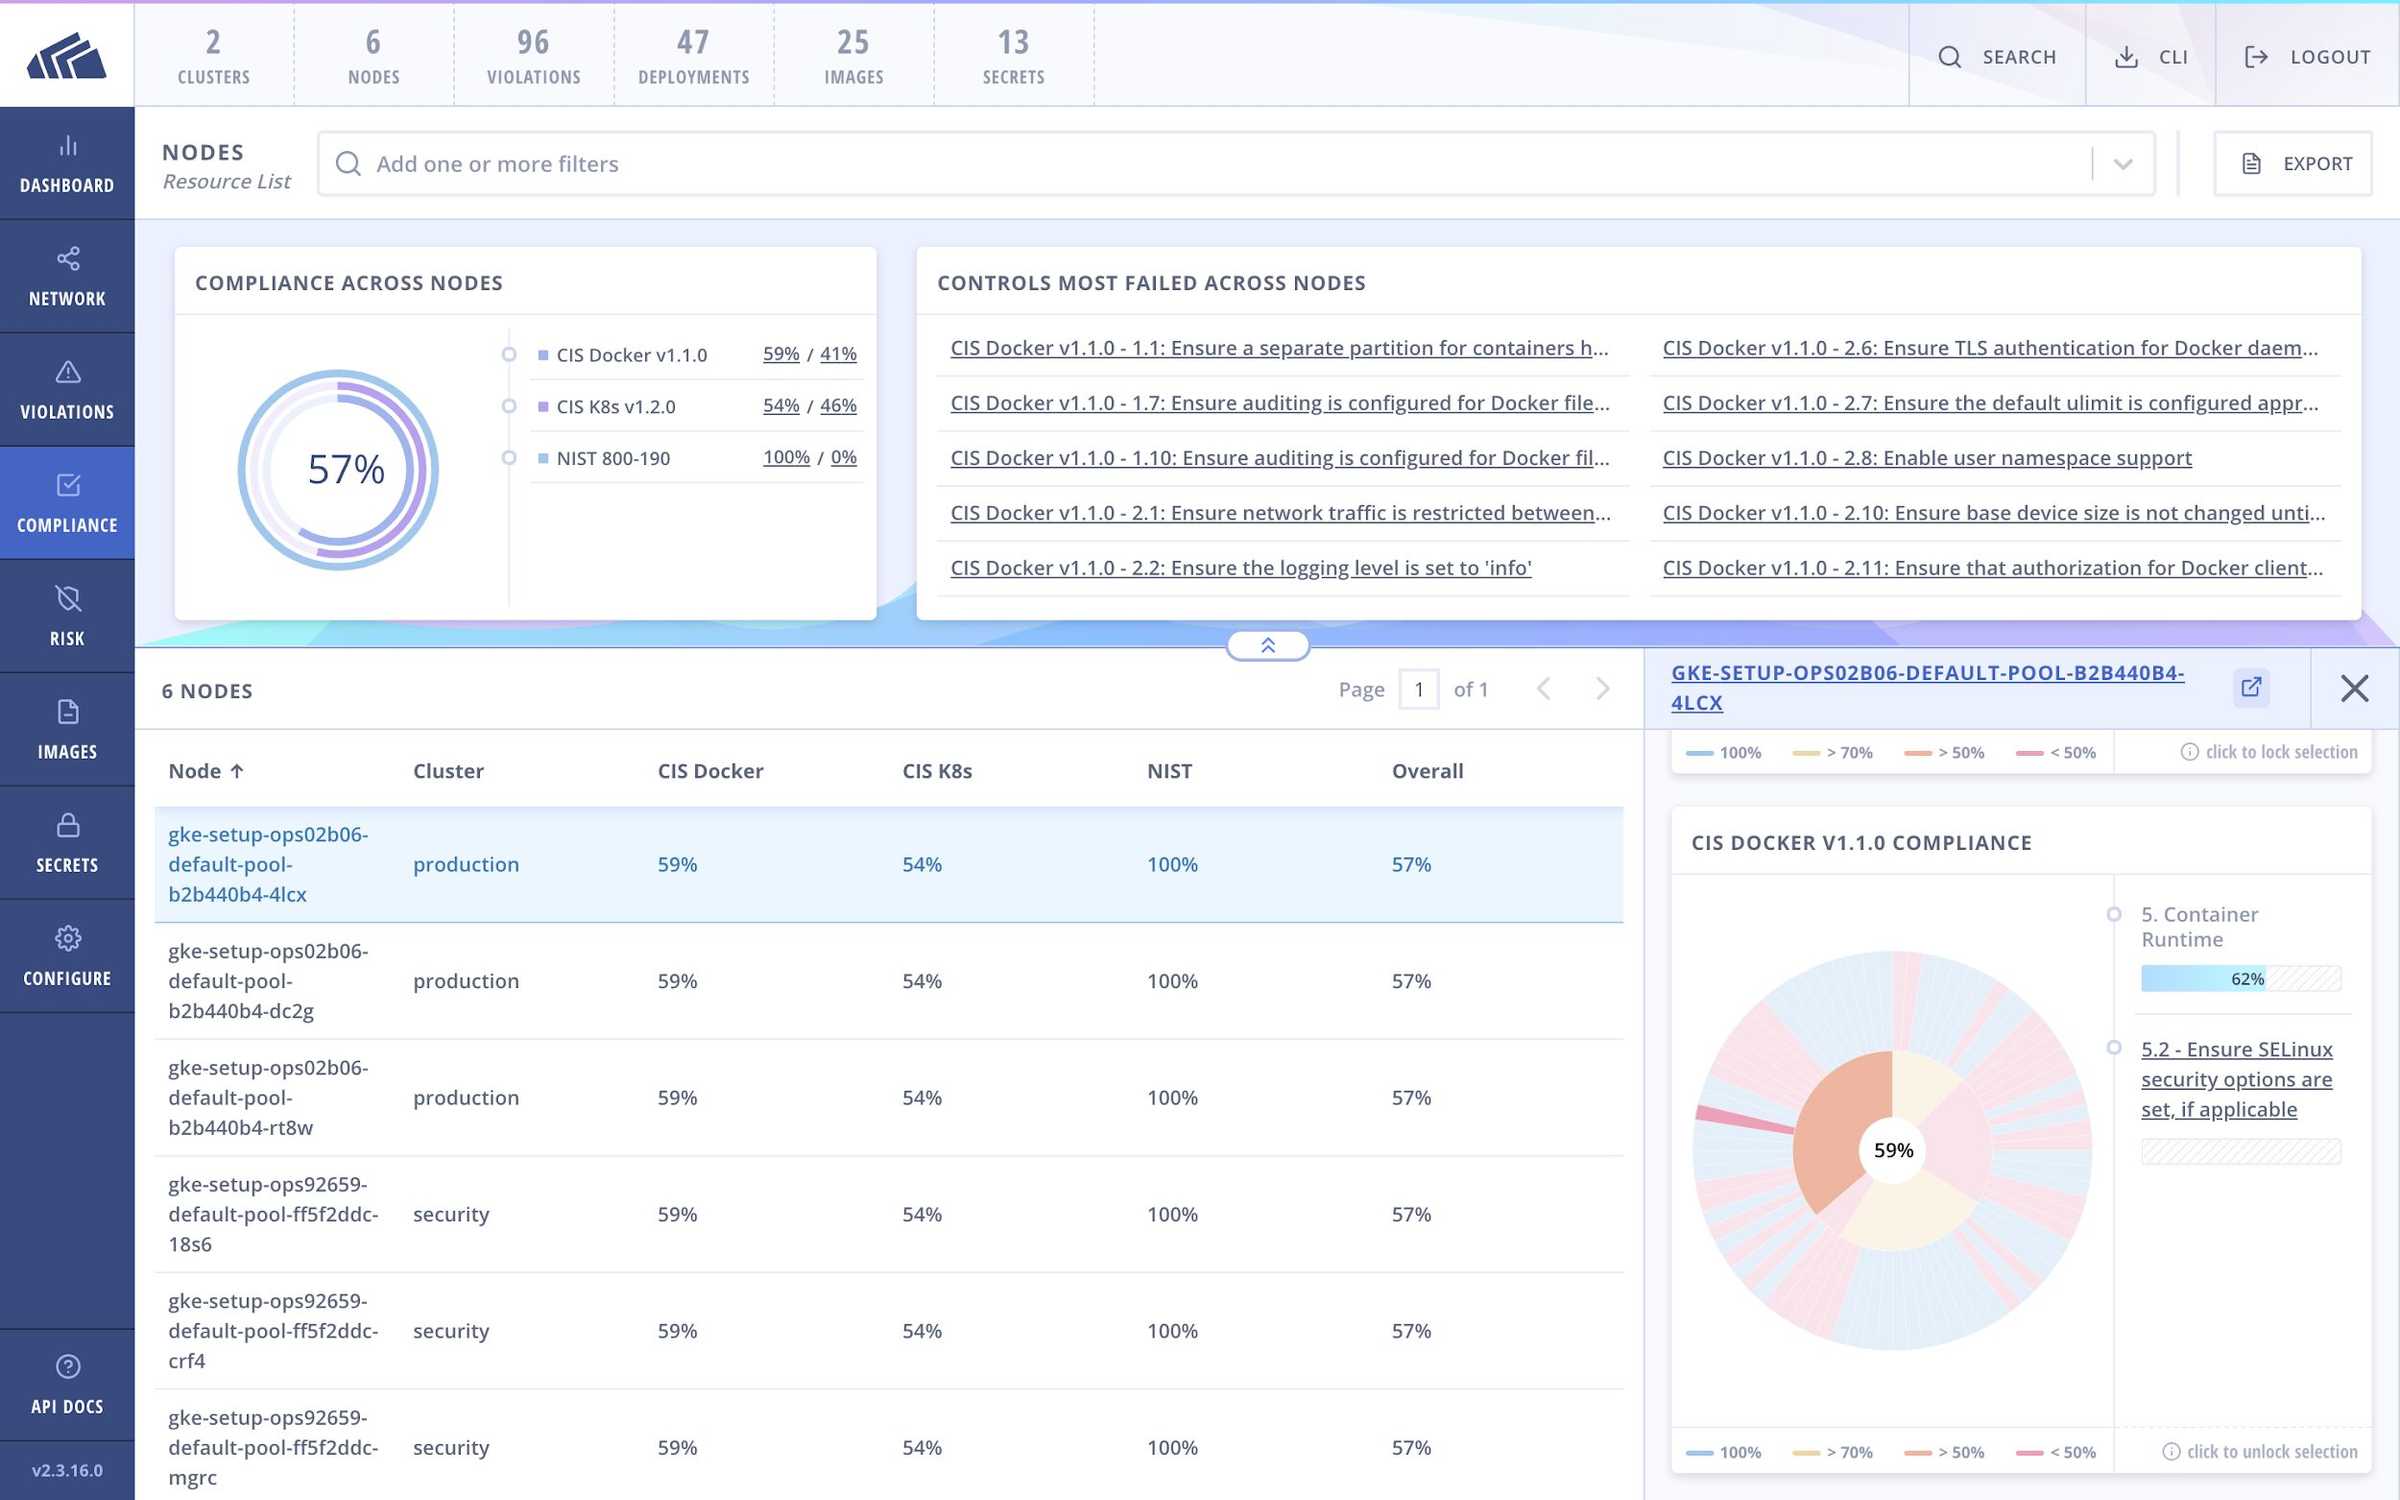
Task: Select the Compliance sidebar item
Action: point(67,503)
